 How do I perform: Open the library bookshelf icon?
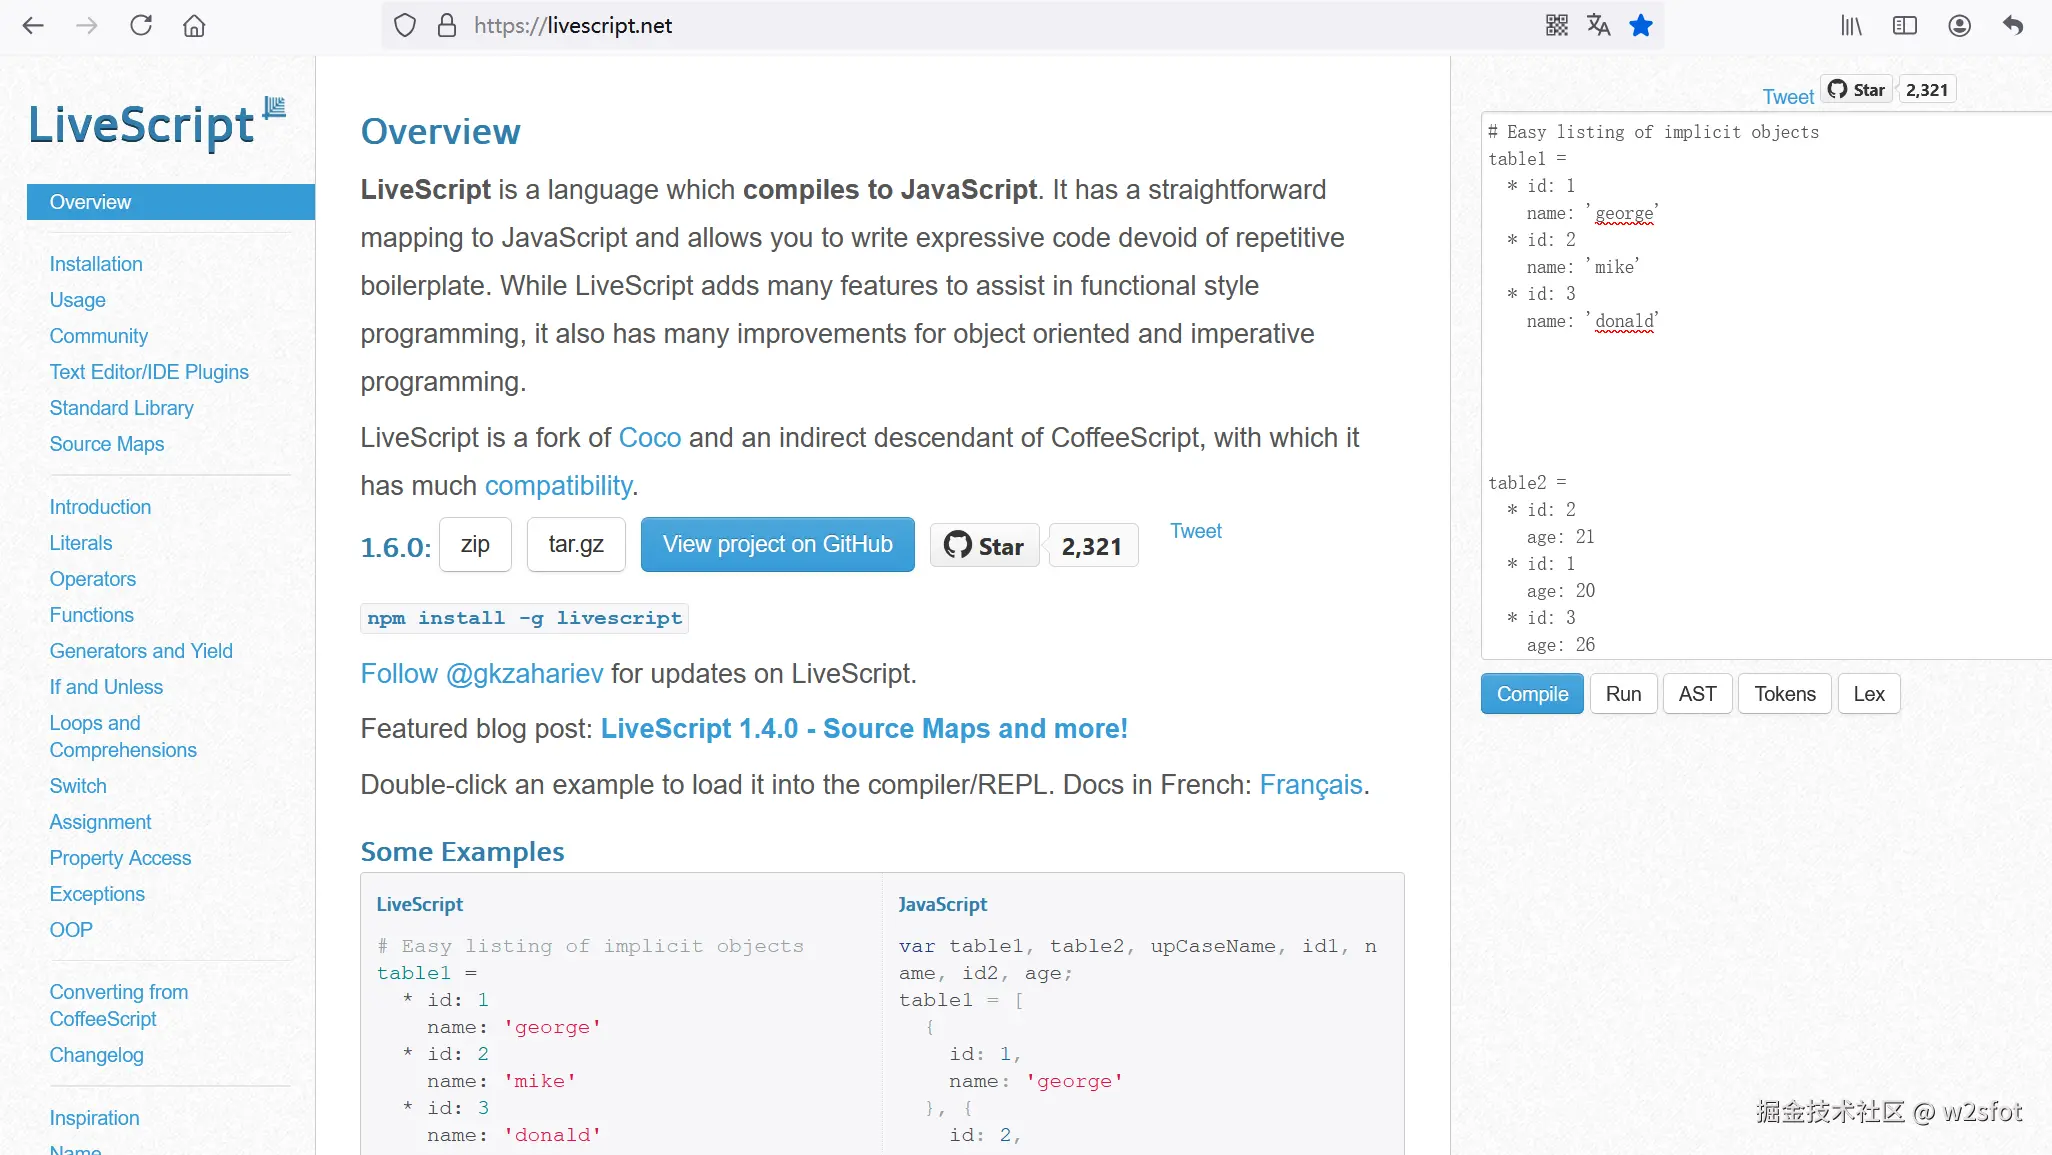pos(1851,26)
